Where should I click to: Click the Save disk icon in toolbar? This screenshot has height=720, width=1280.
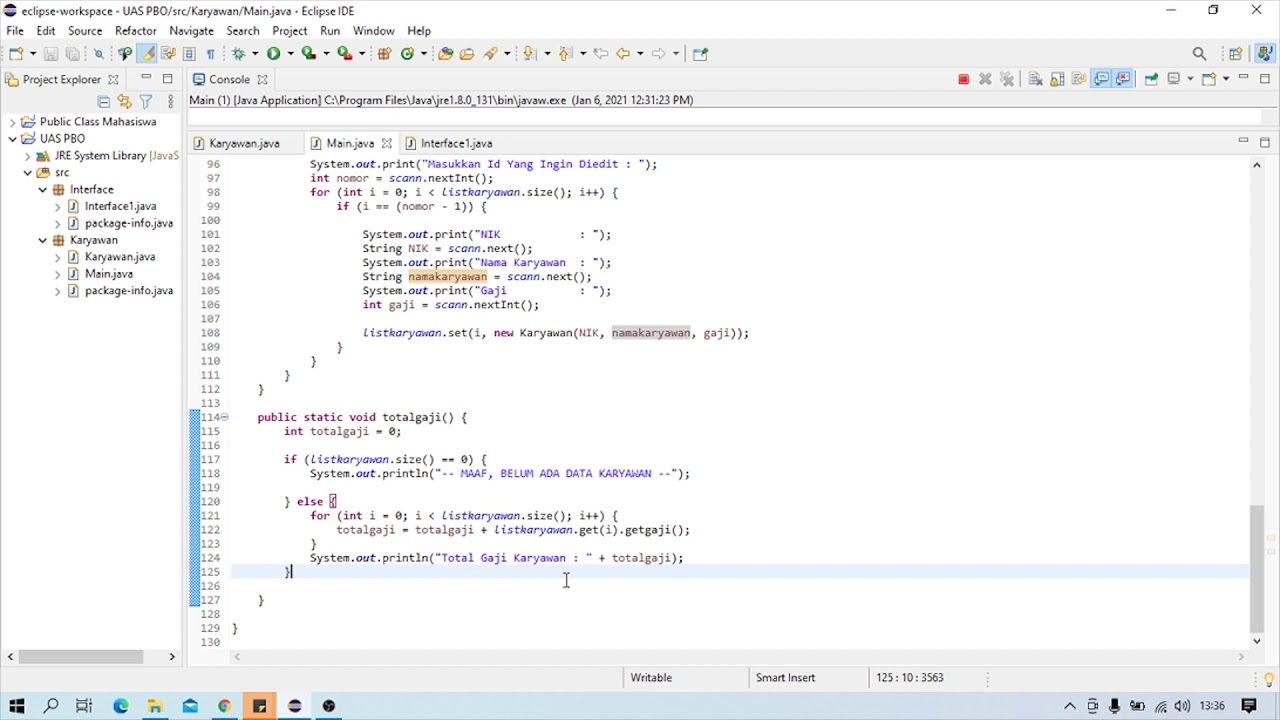pos(51,53)
